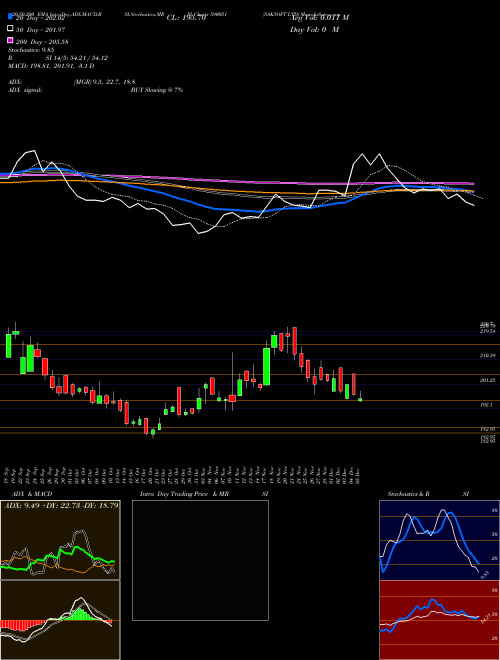Click the 'Day Vol: 0 M' label

[314, 29]
